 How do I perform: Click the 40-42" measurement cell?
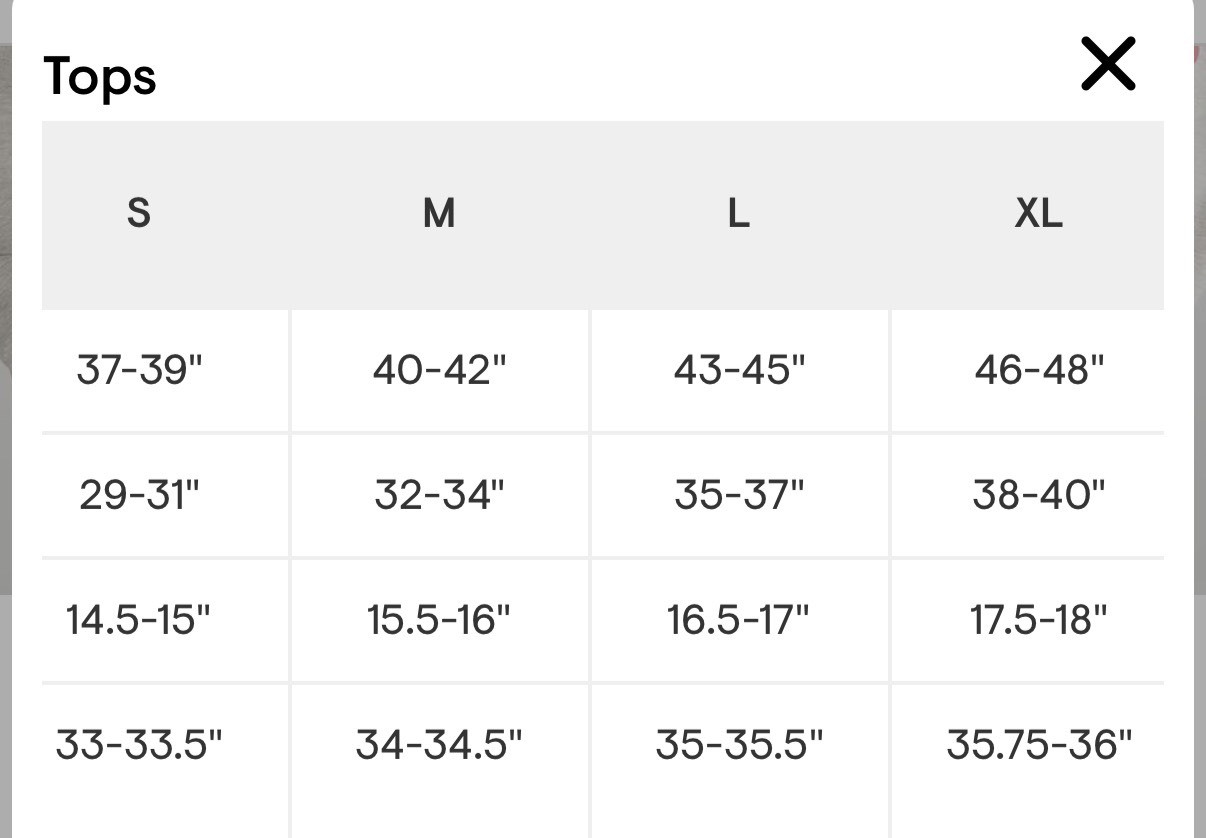440,371
